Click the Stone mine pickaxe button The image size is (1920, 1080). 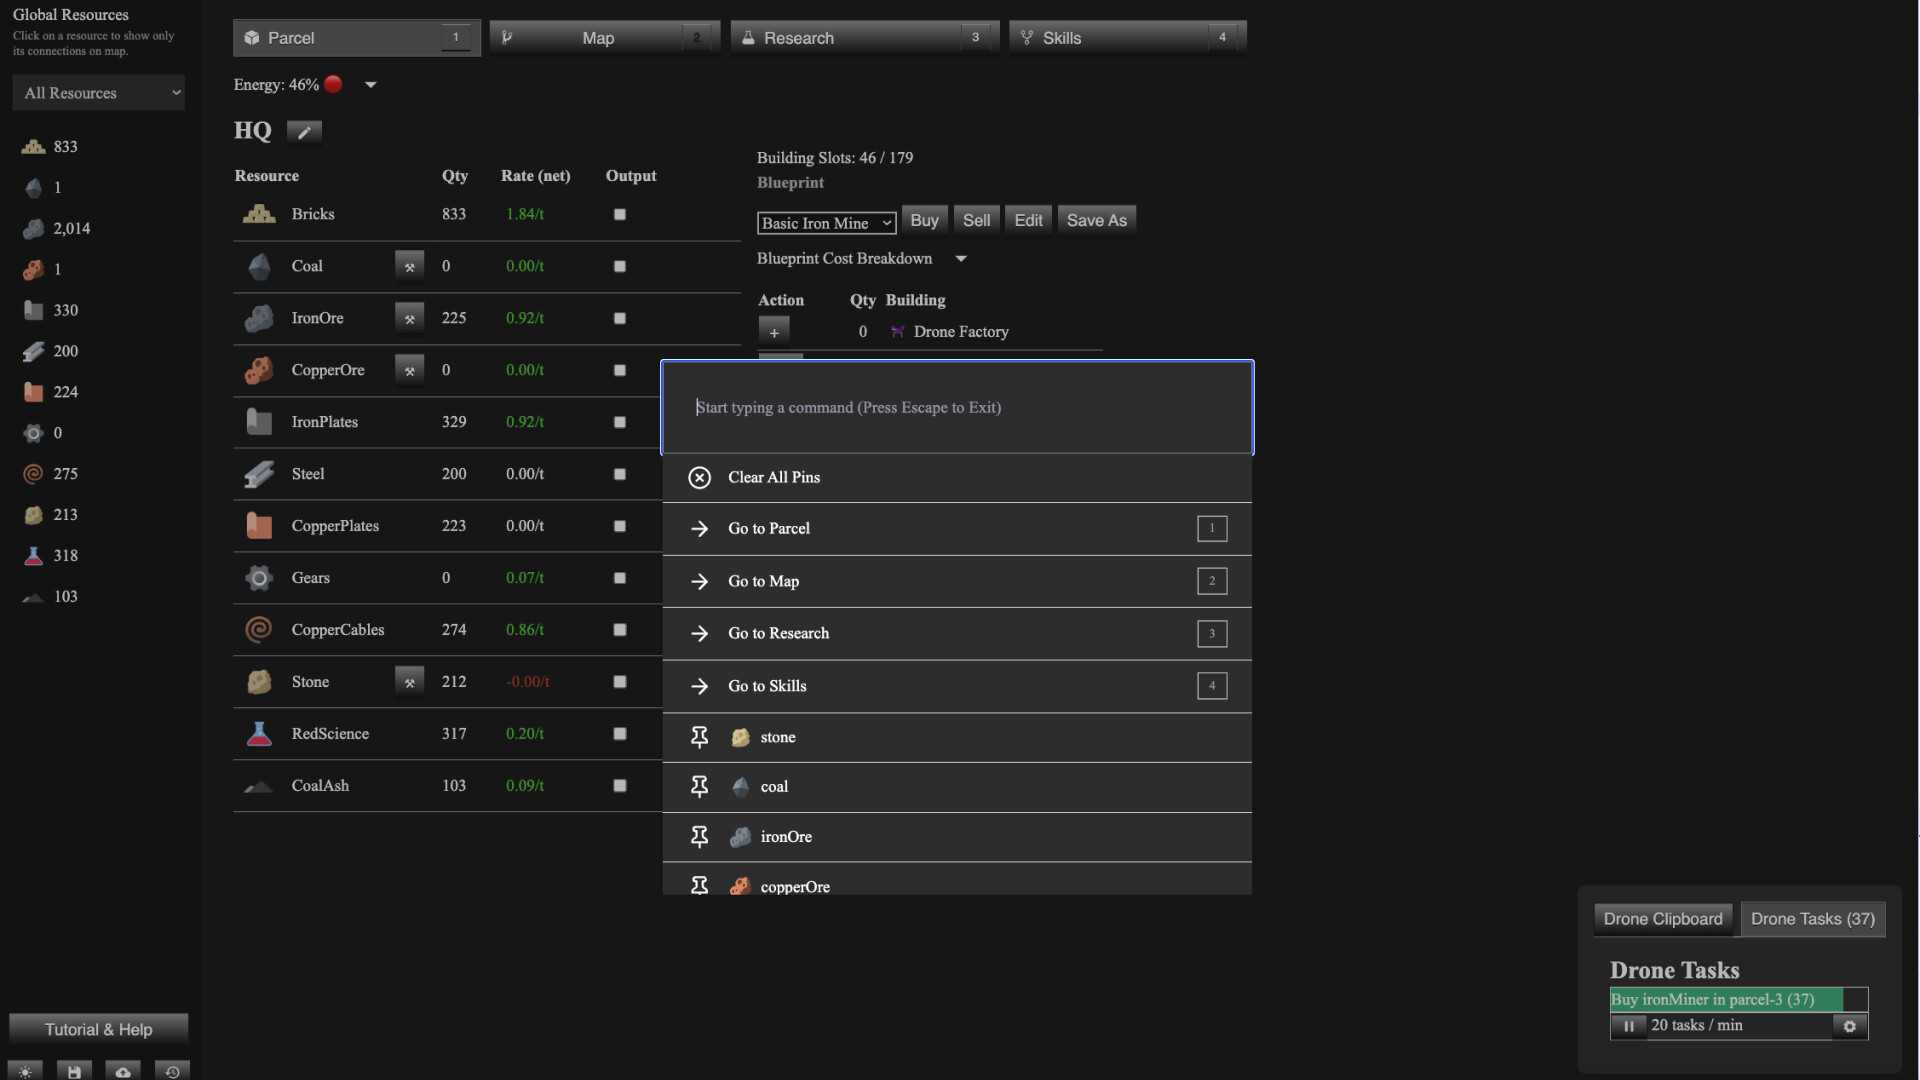click(x=409, y=682)
